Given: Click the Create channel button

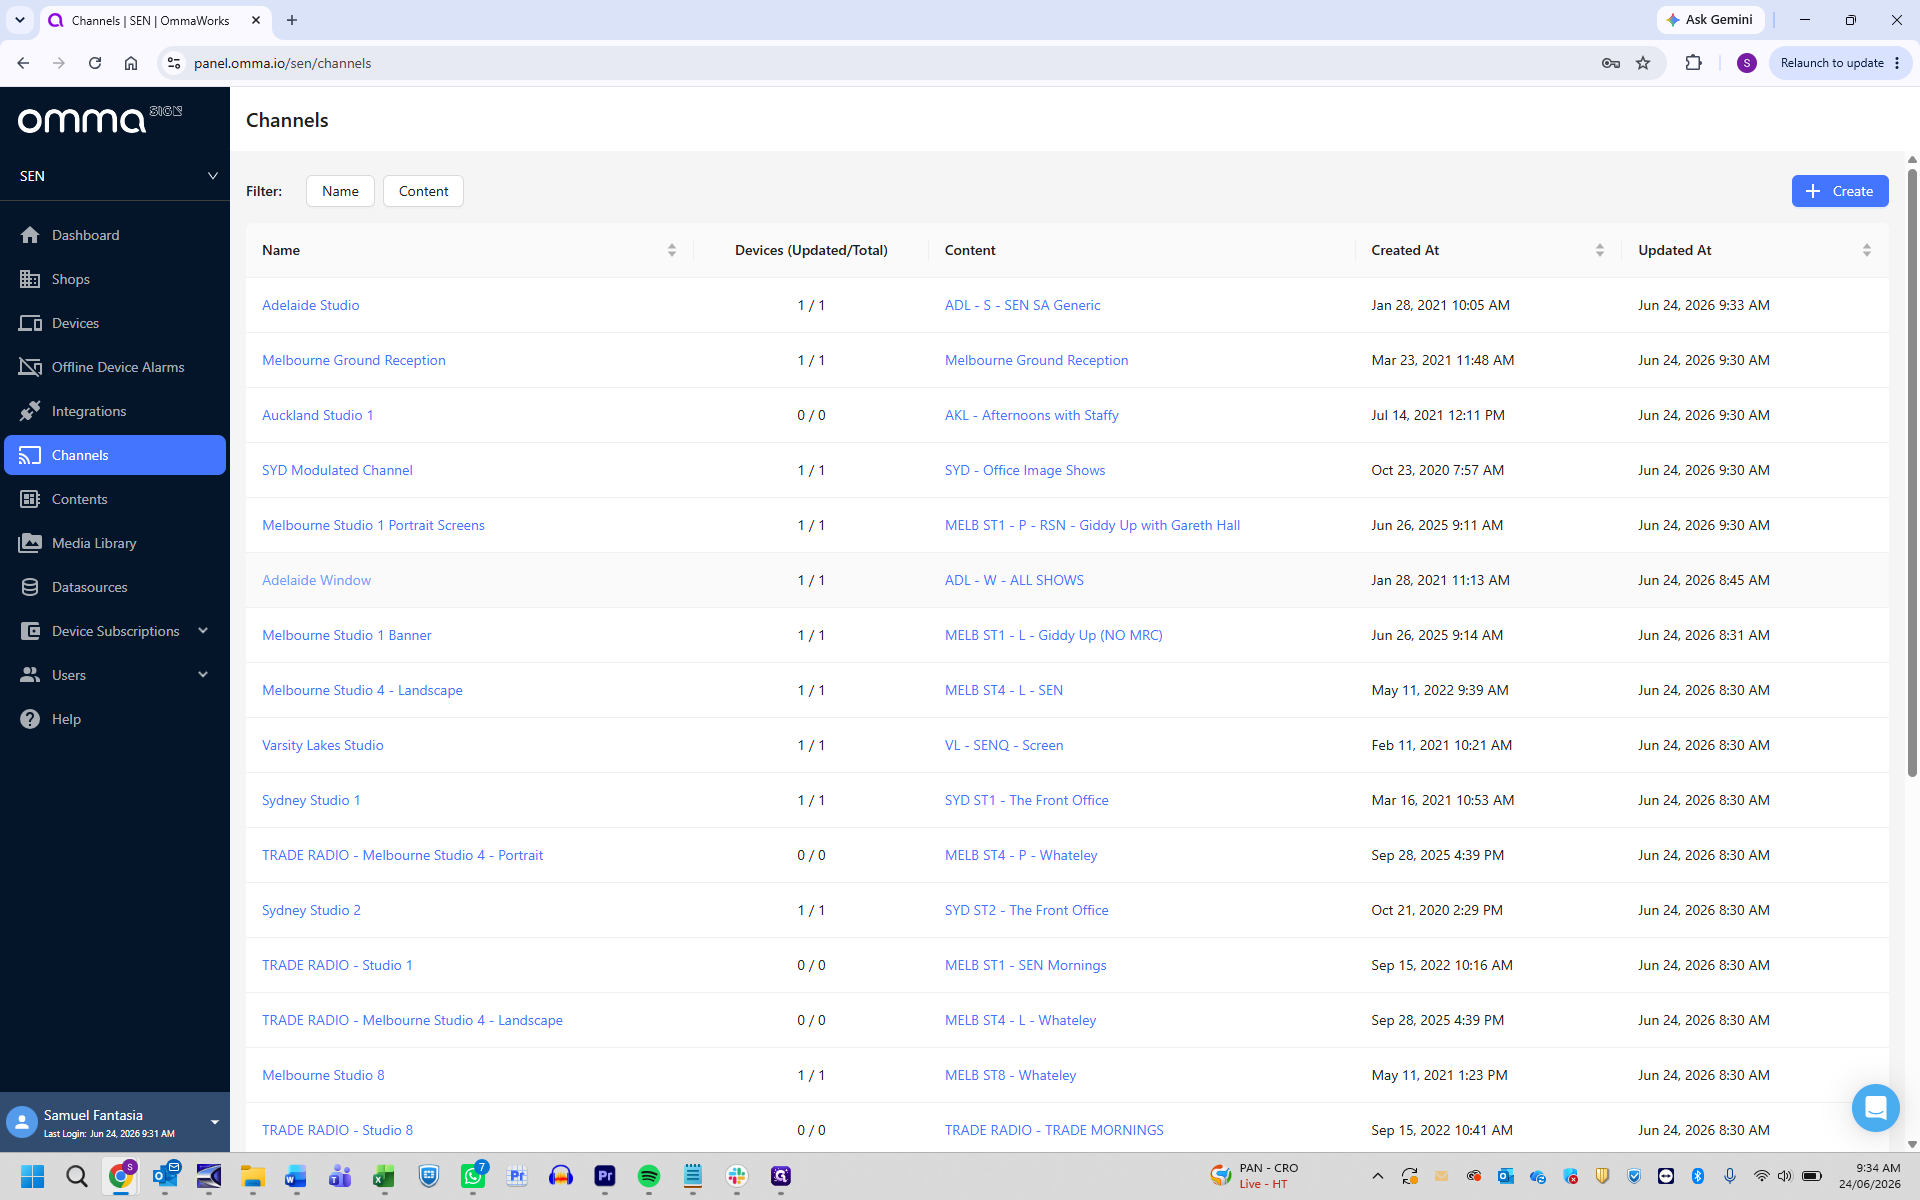Looking at the screenshot, I should pyautogui.click(x=1839, y=191).
